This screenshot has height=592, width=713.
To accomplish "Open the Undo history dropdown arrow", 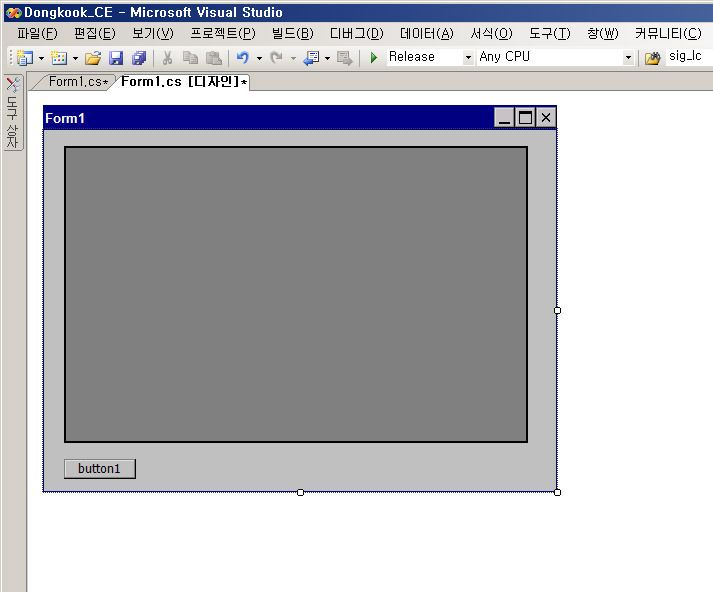I will tap(259, 58).
